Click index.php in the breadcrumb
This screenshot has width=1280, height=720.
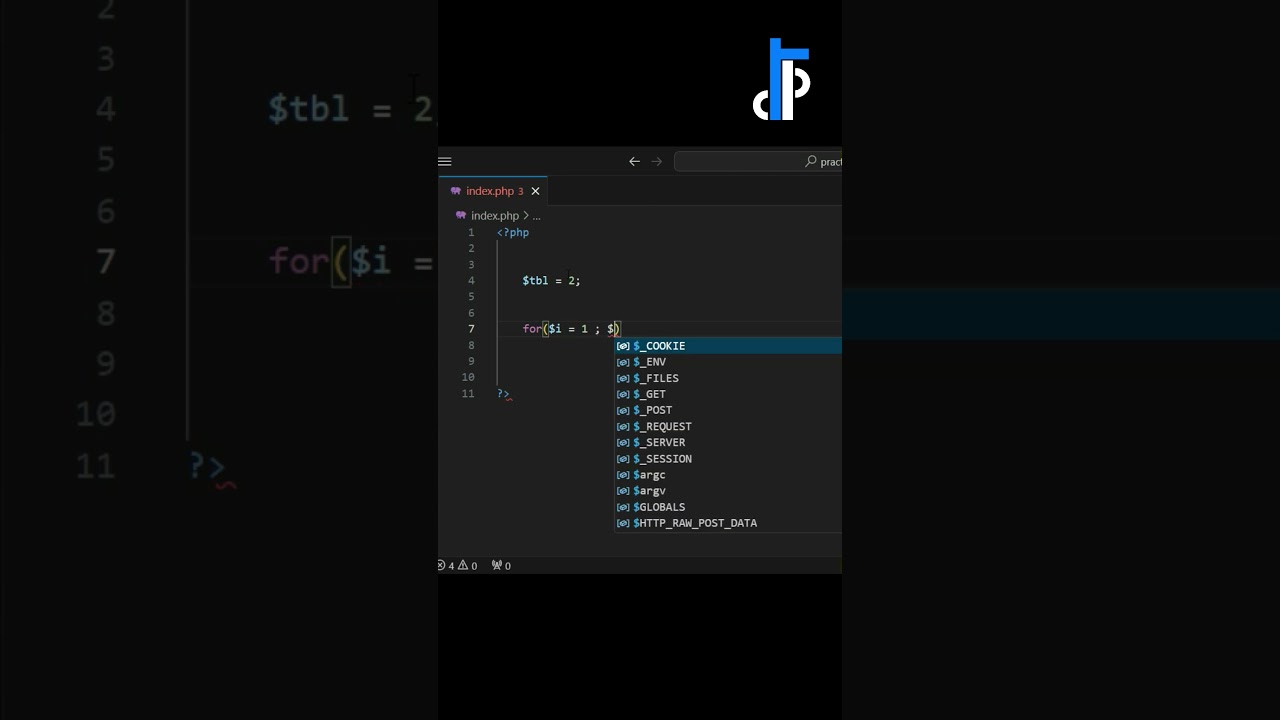coord(495,215)
